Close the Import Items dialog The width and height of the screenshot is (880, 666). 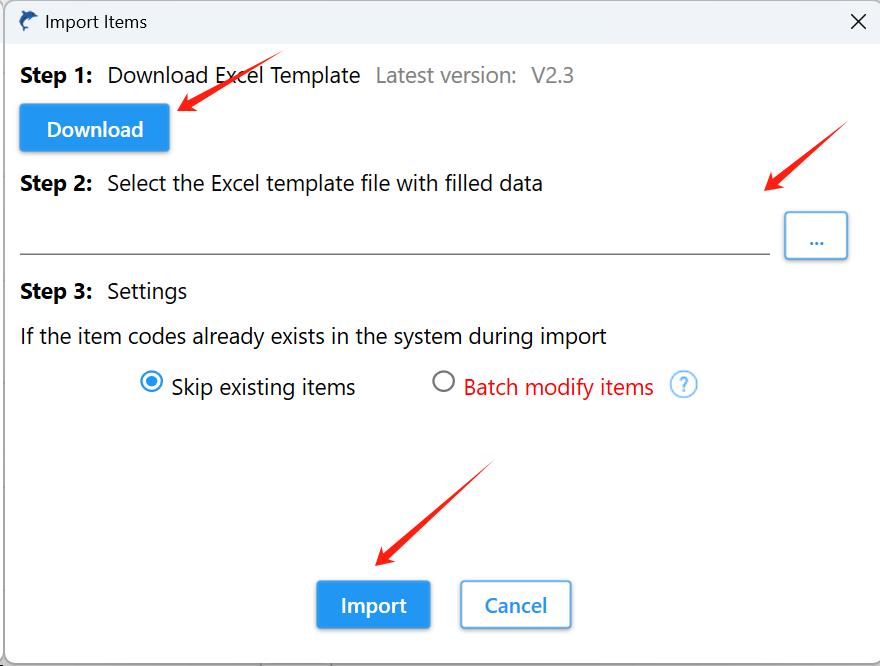pyautogui.click(x=858, y=22)
